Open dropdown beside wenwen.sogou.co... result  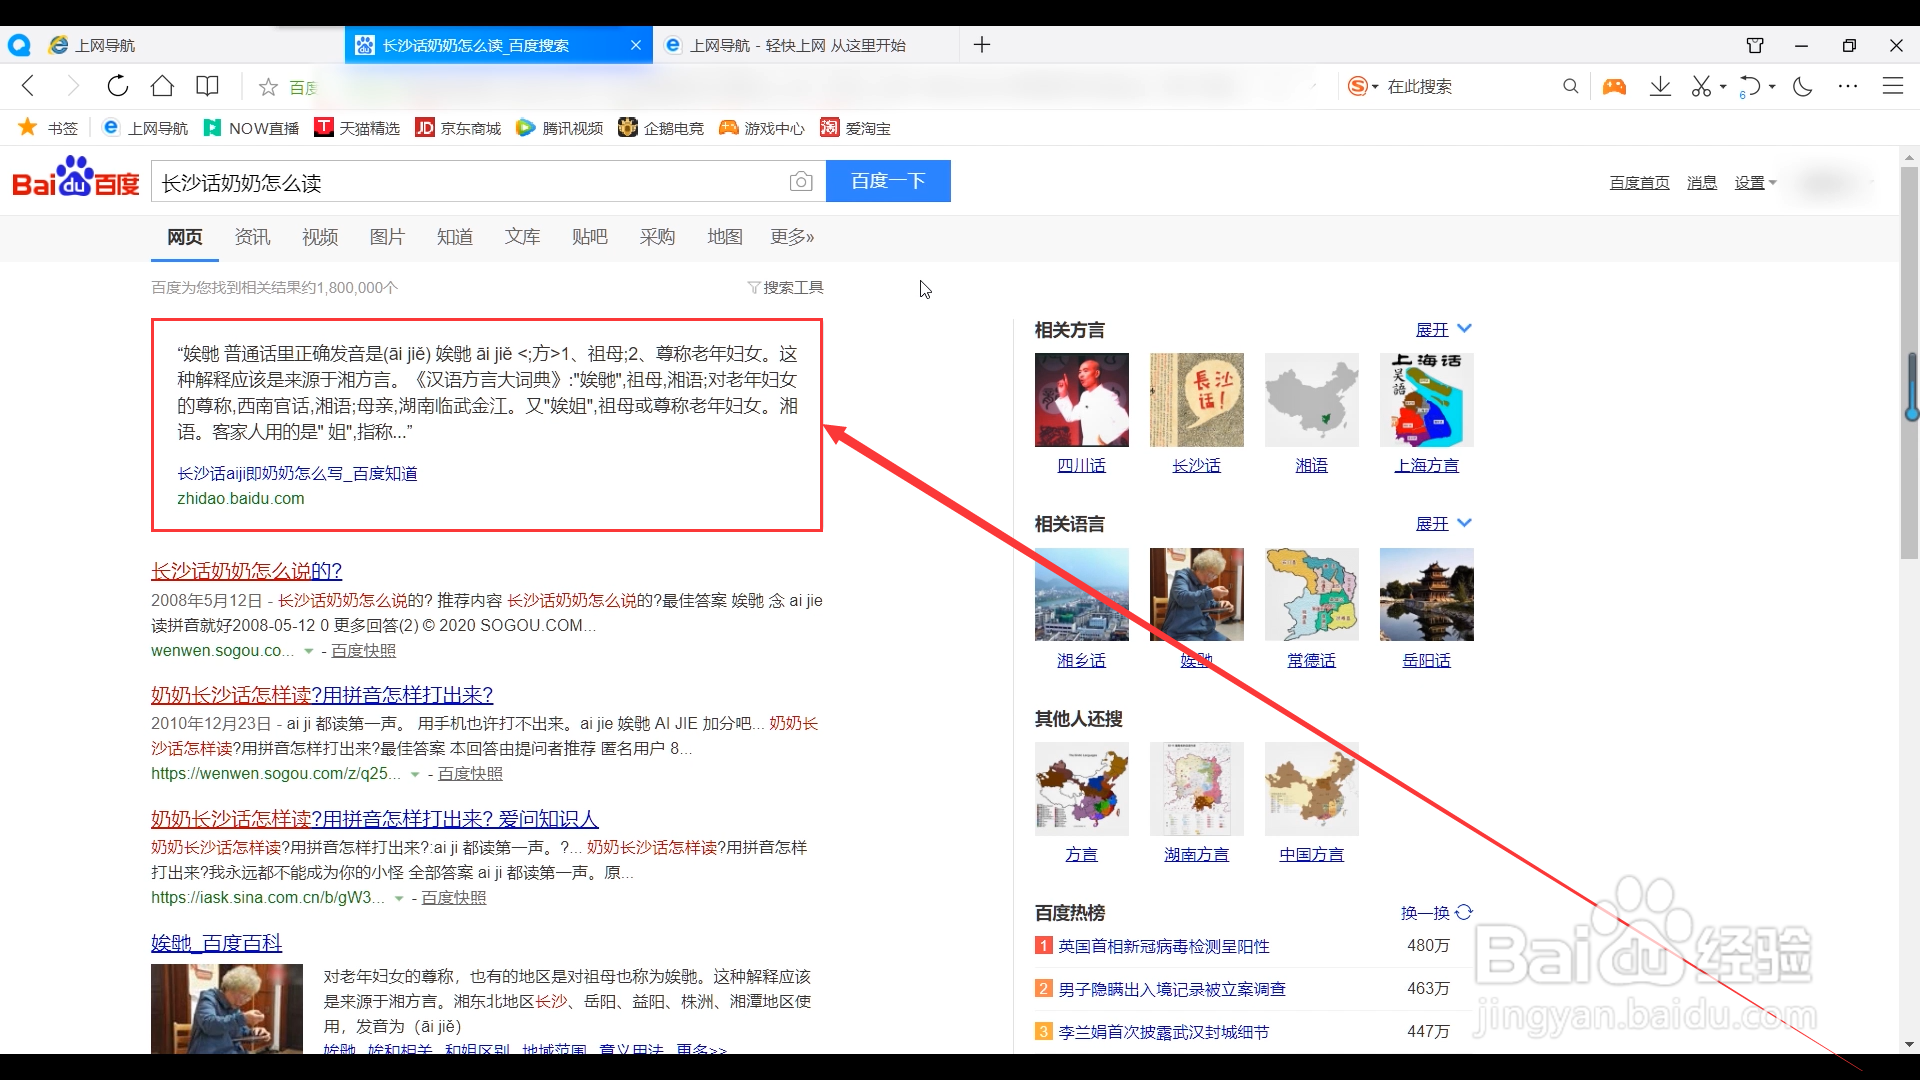(309, 651)
